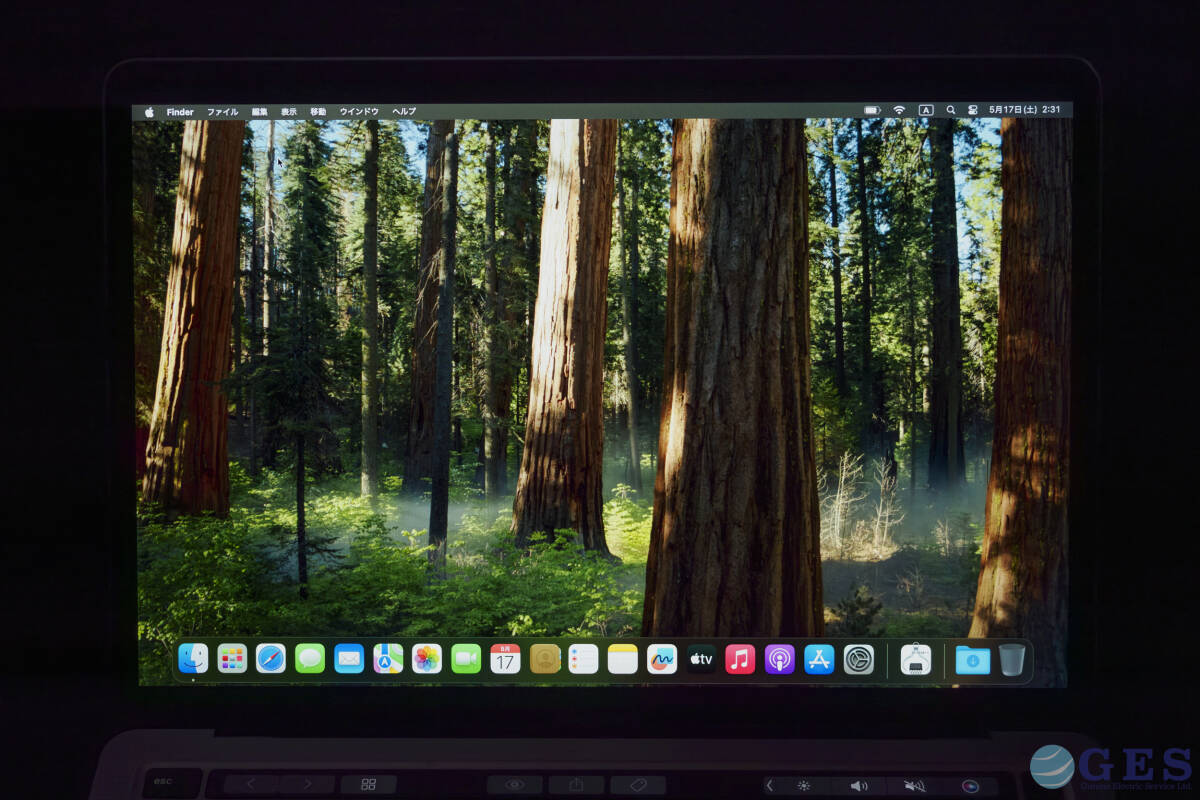
Task: Open Control Center in the menu bar
Action: [972, 110]
